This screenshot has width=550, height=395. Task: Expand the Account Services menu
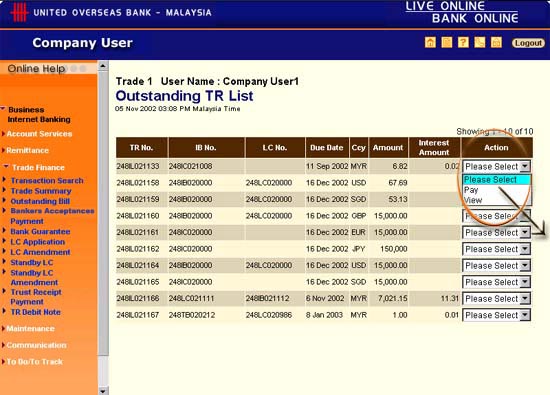point(39,134)
